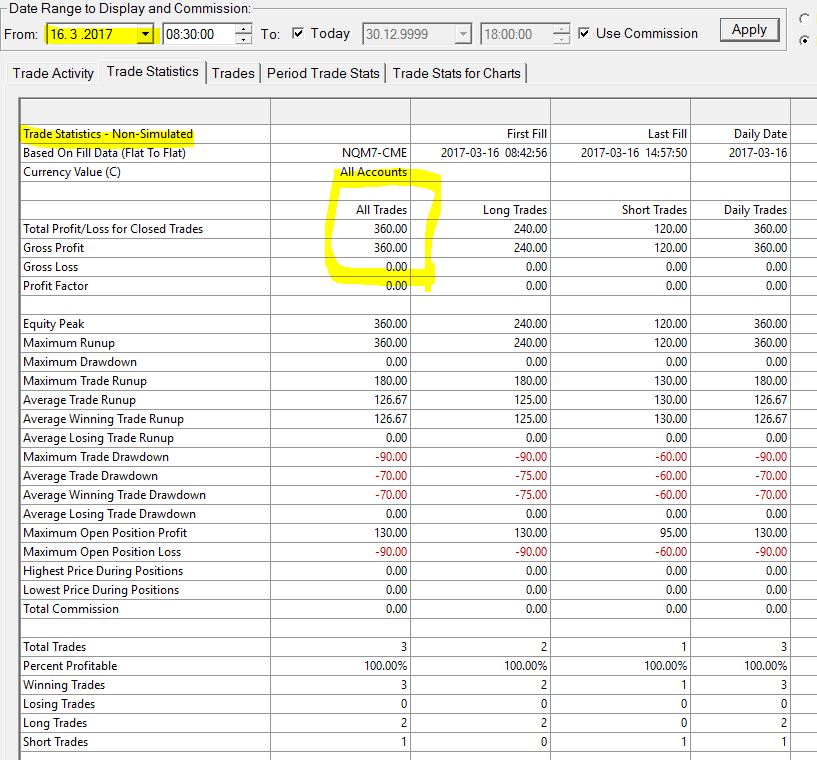The image size is (817, 760).
Task: Click the Short Trades column header
Action: pyautogui.click(x=654, y=210)
